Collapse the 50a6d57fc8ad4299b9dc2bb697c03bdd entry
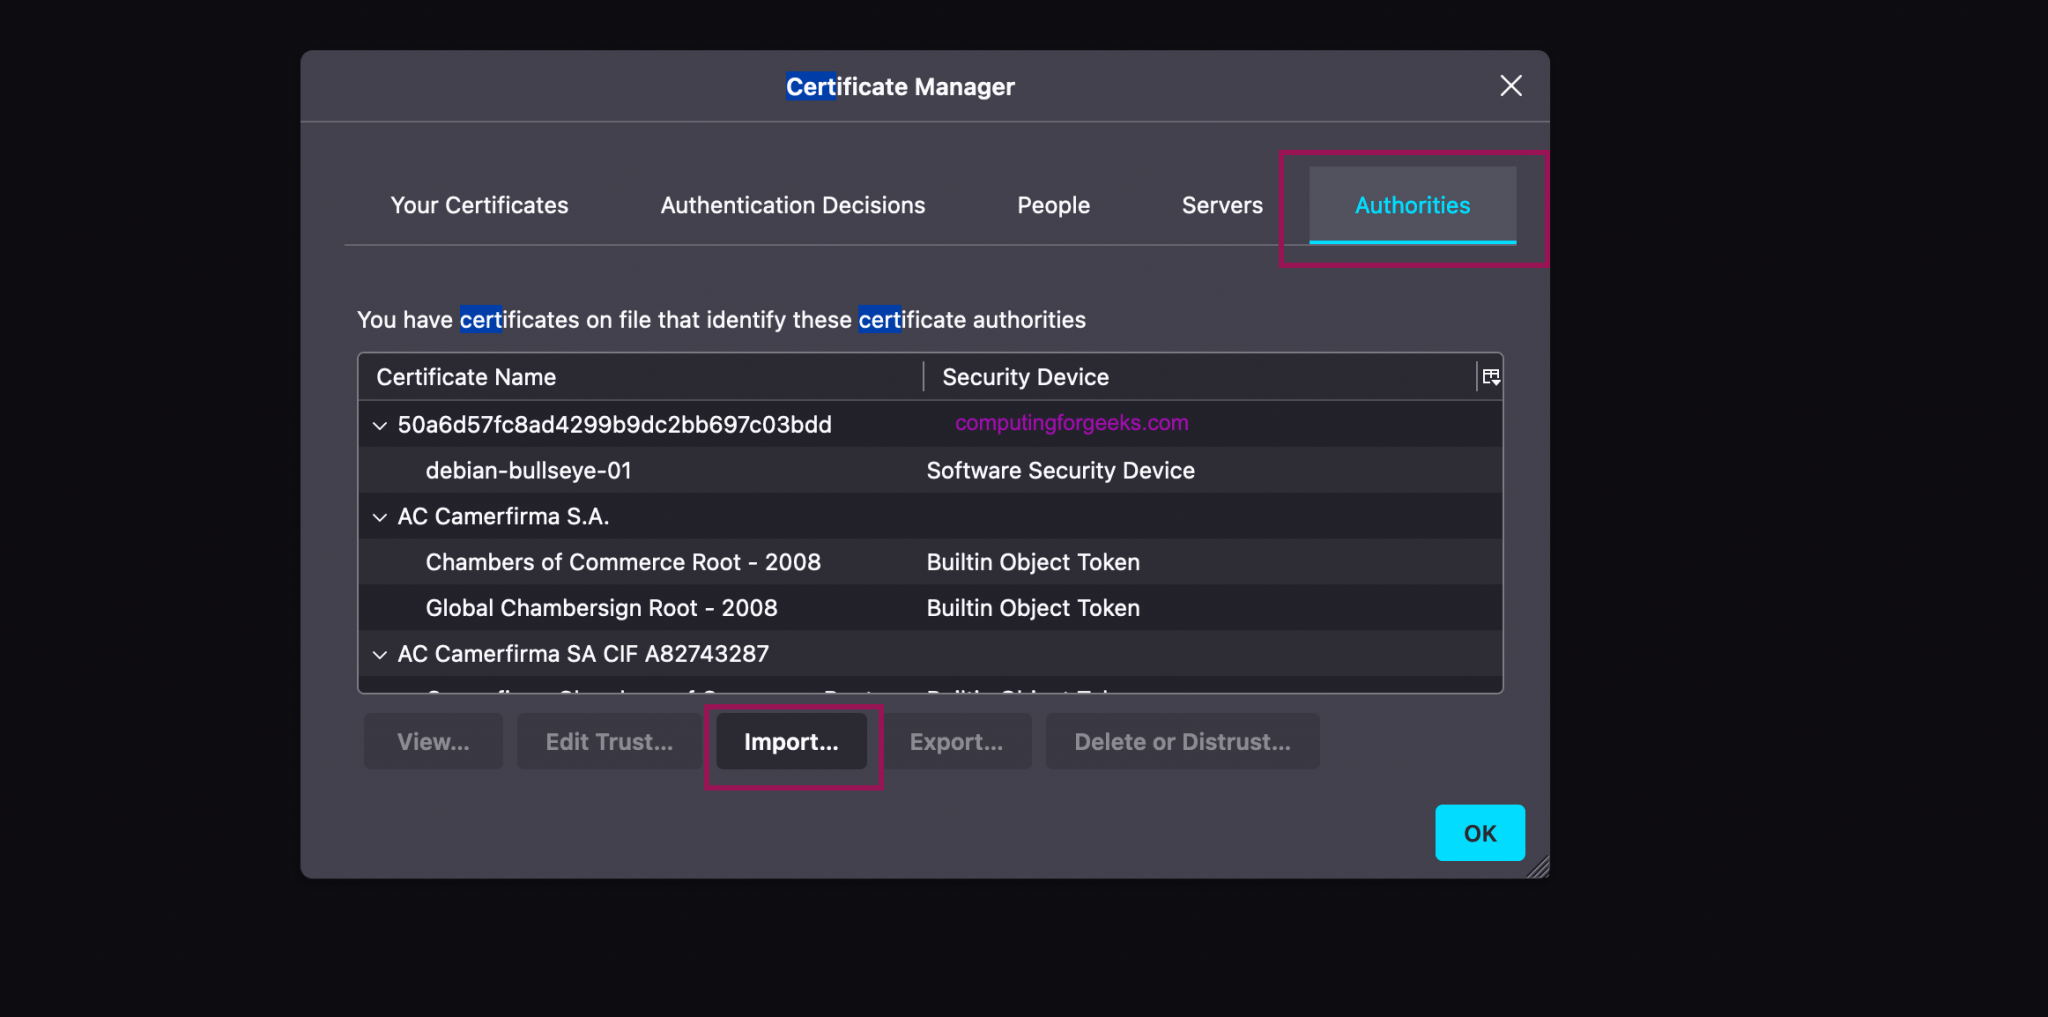This screenshot has height=1017, width=2048. pyautogui.click(x=380, y=424)
